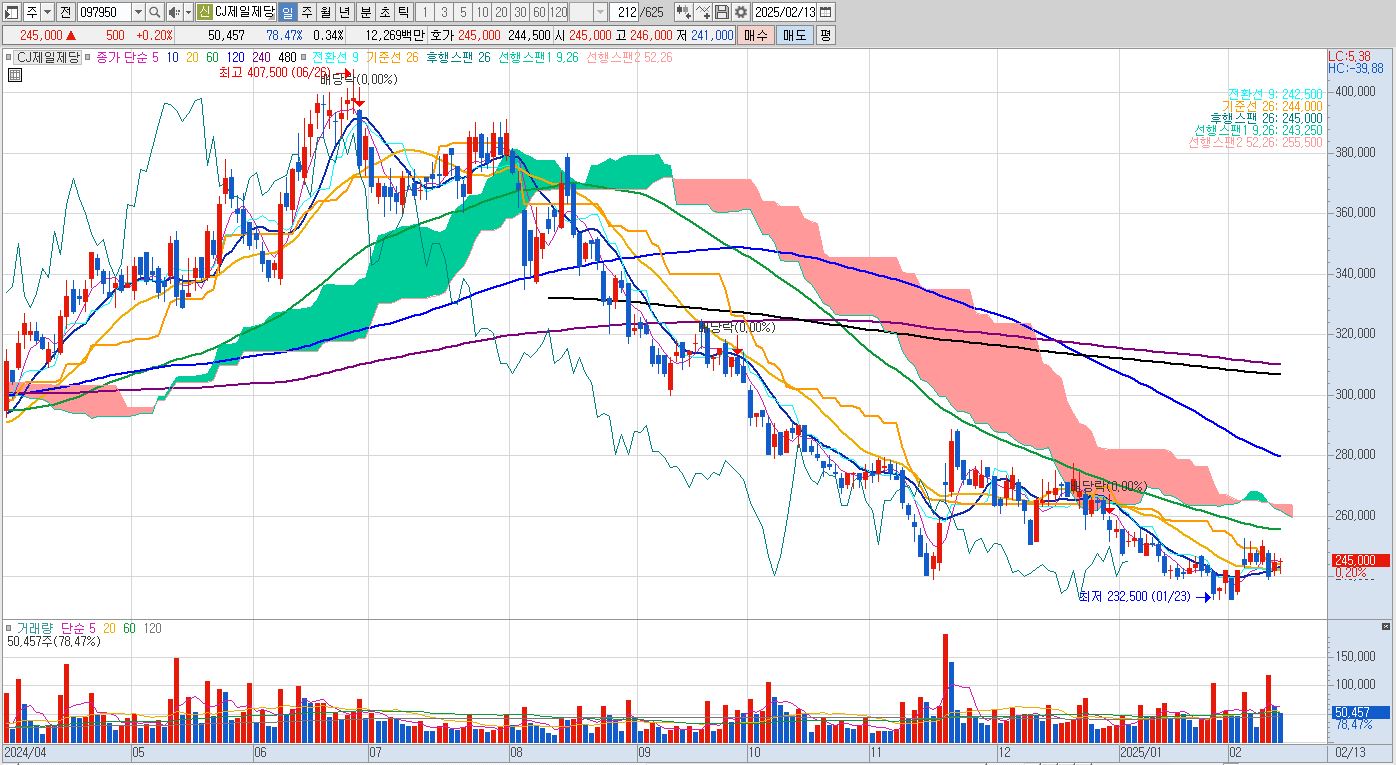Save the chart with the floppy disk icon
The height and width of the screenshot is (765, 1396).
tap(722, 12)
